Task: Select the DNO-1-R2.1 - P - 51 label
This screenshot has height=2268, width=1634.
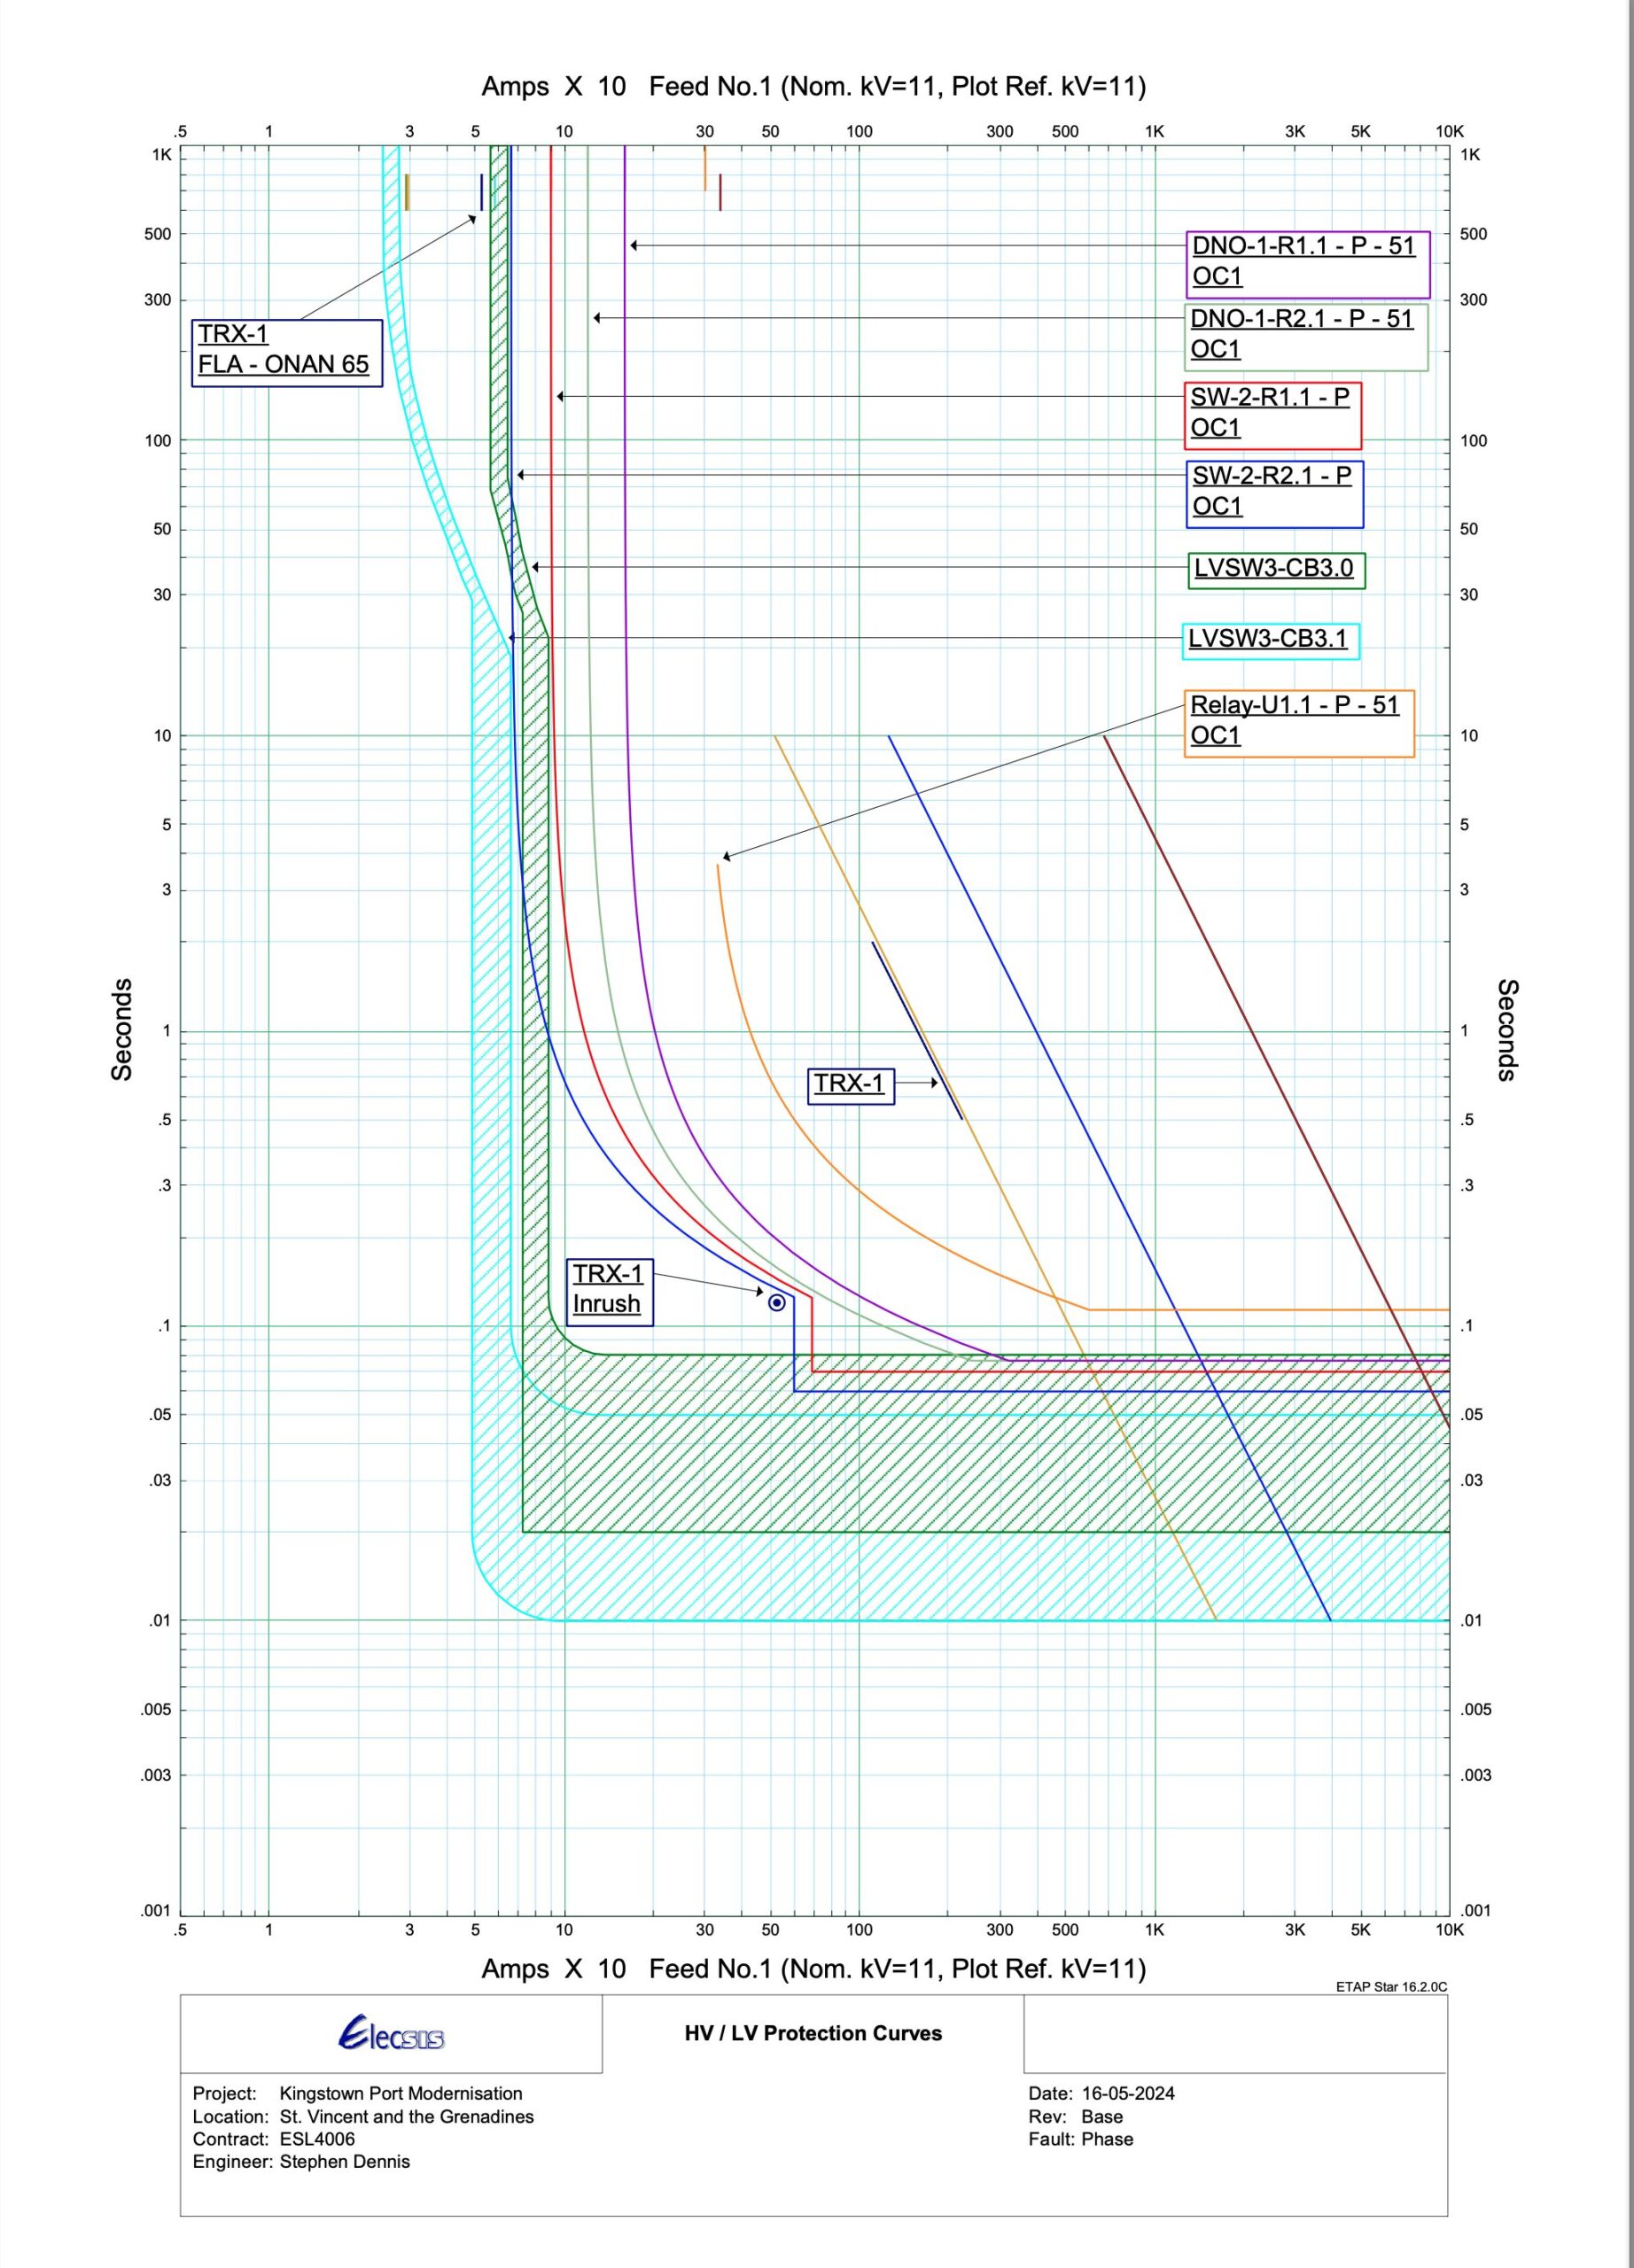Action: pos(1305,335)
